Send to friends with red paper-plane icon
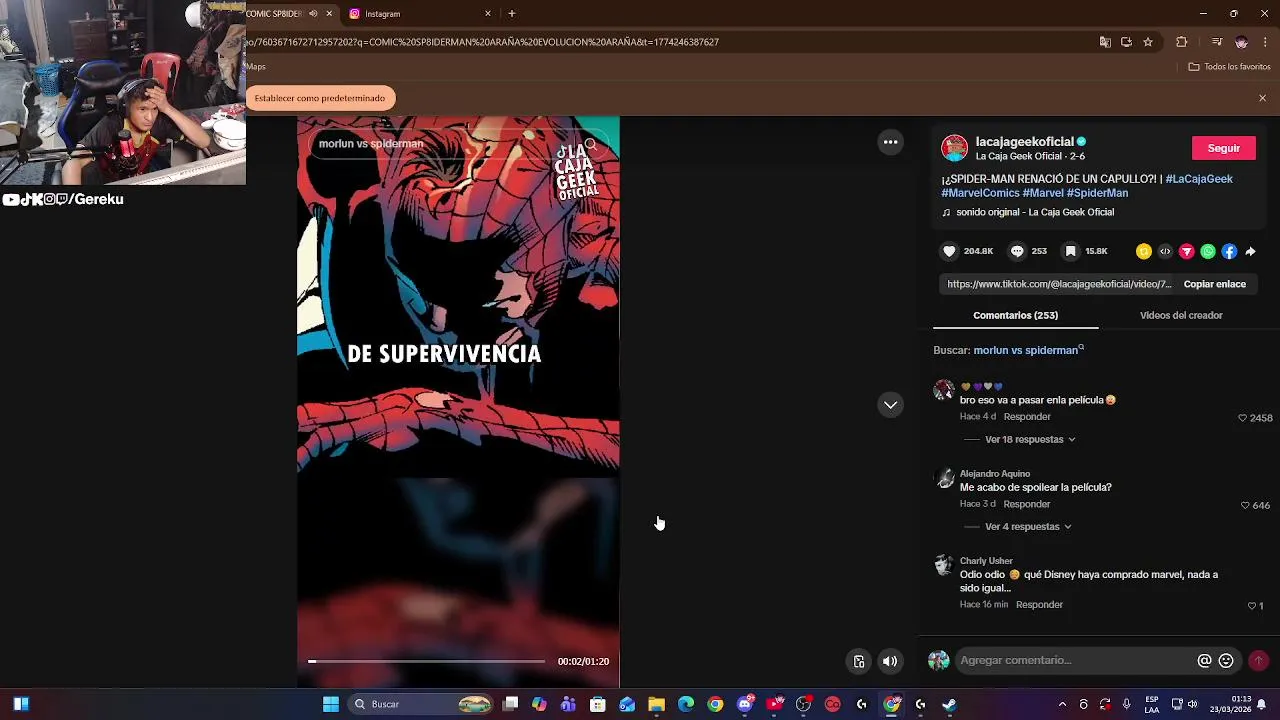1280x720 pixels. click(1186, 252)
